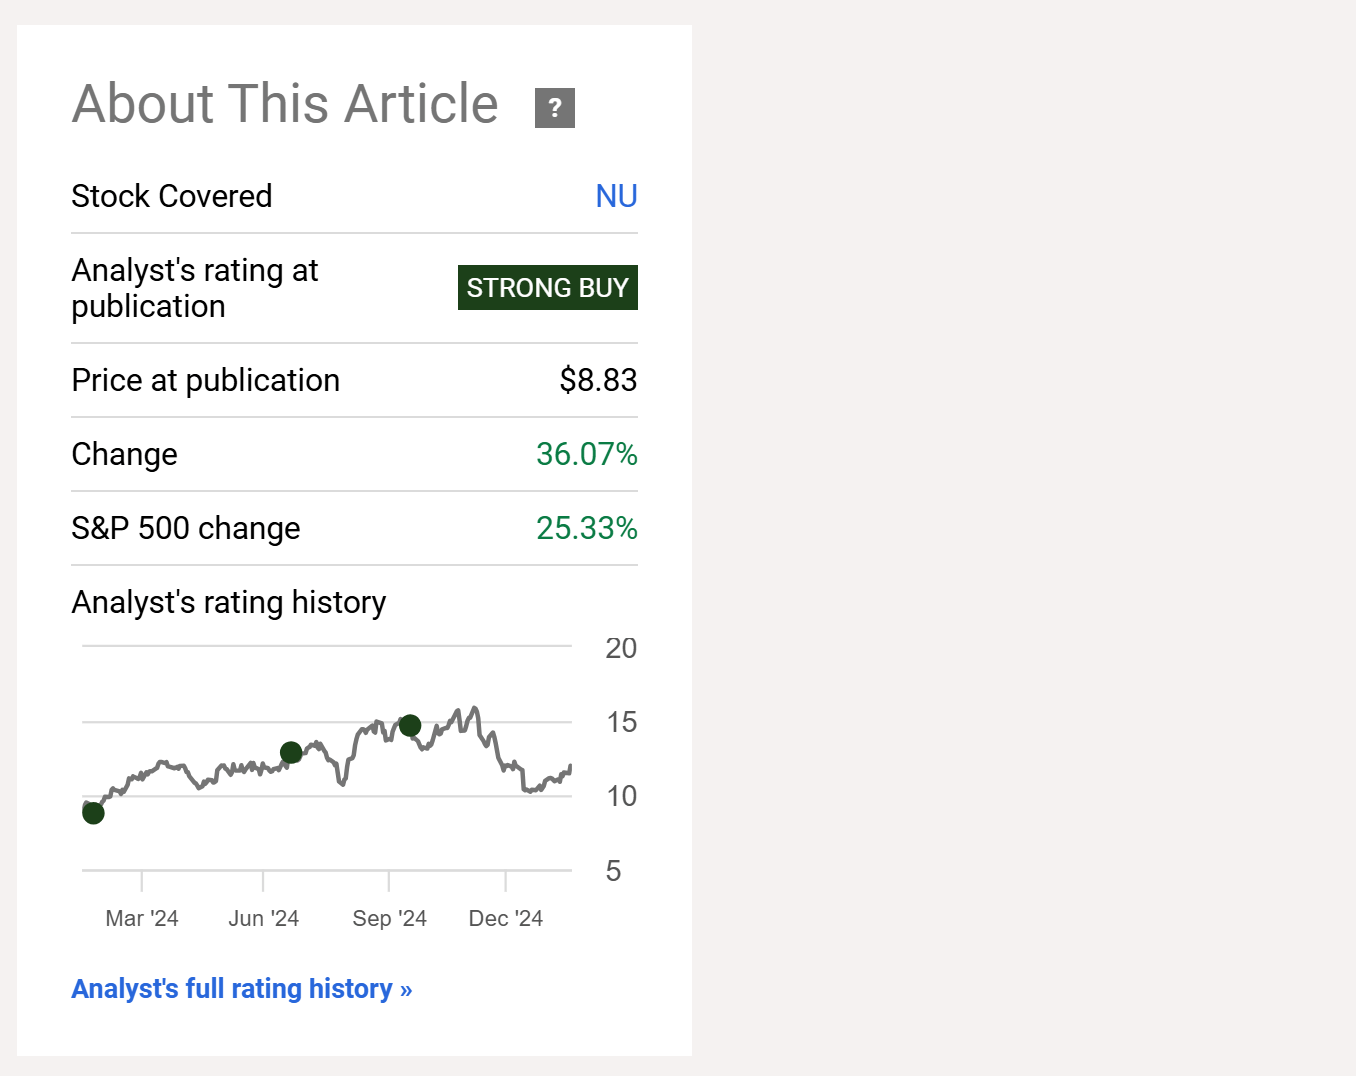Click the June rating marker dot
This screenshot has width=1356, height=1076.
click(x=291, y=753)
